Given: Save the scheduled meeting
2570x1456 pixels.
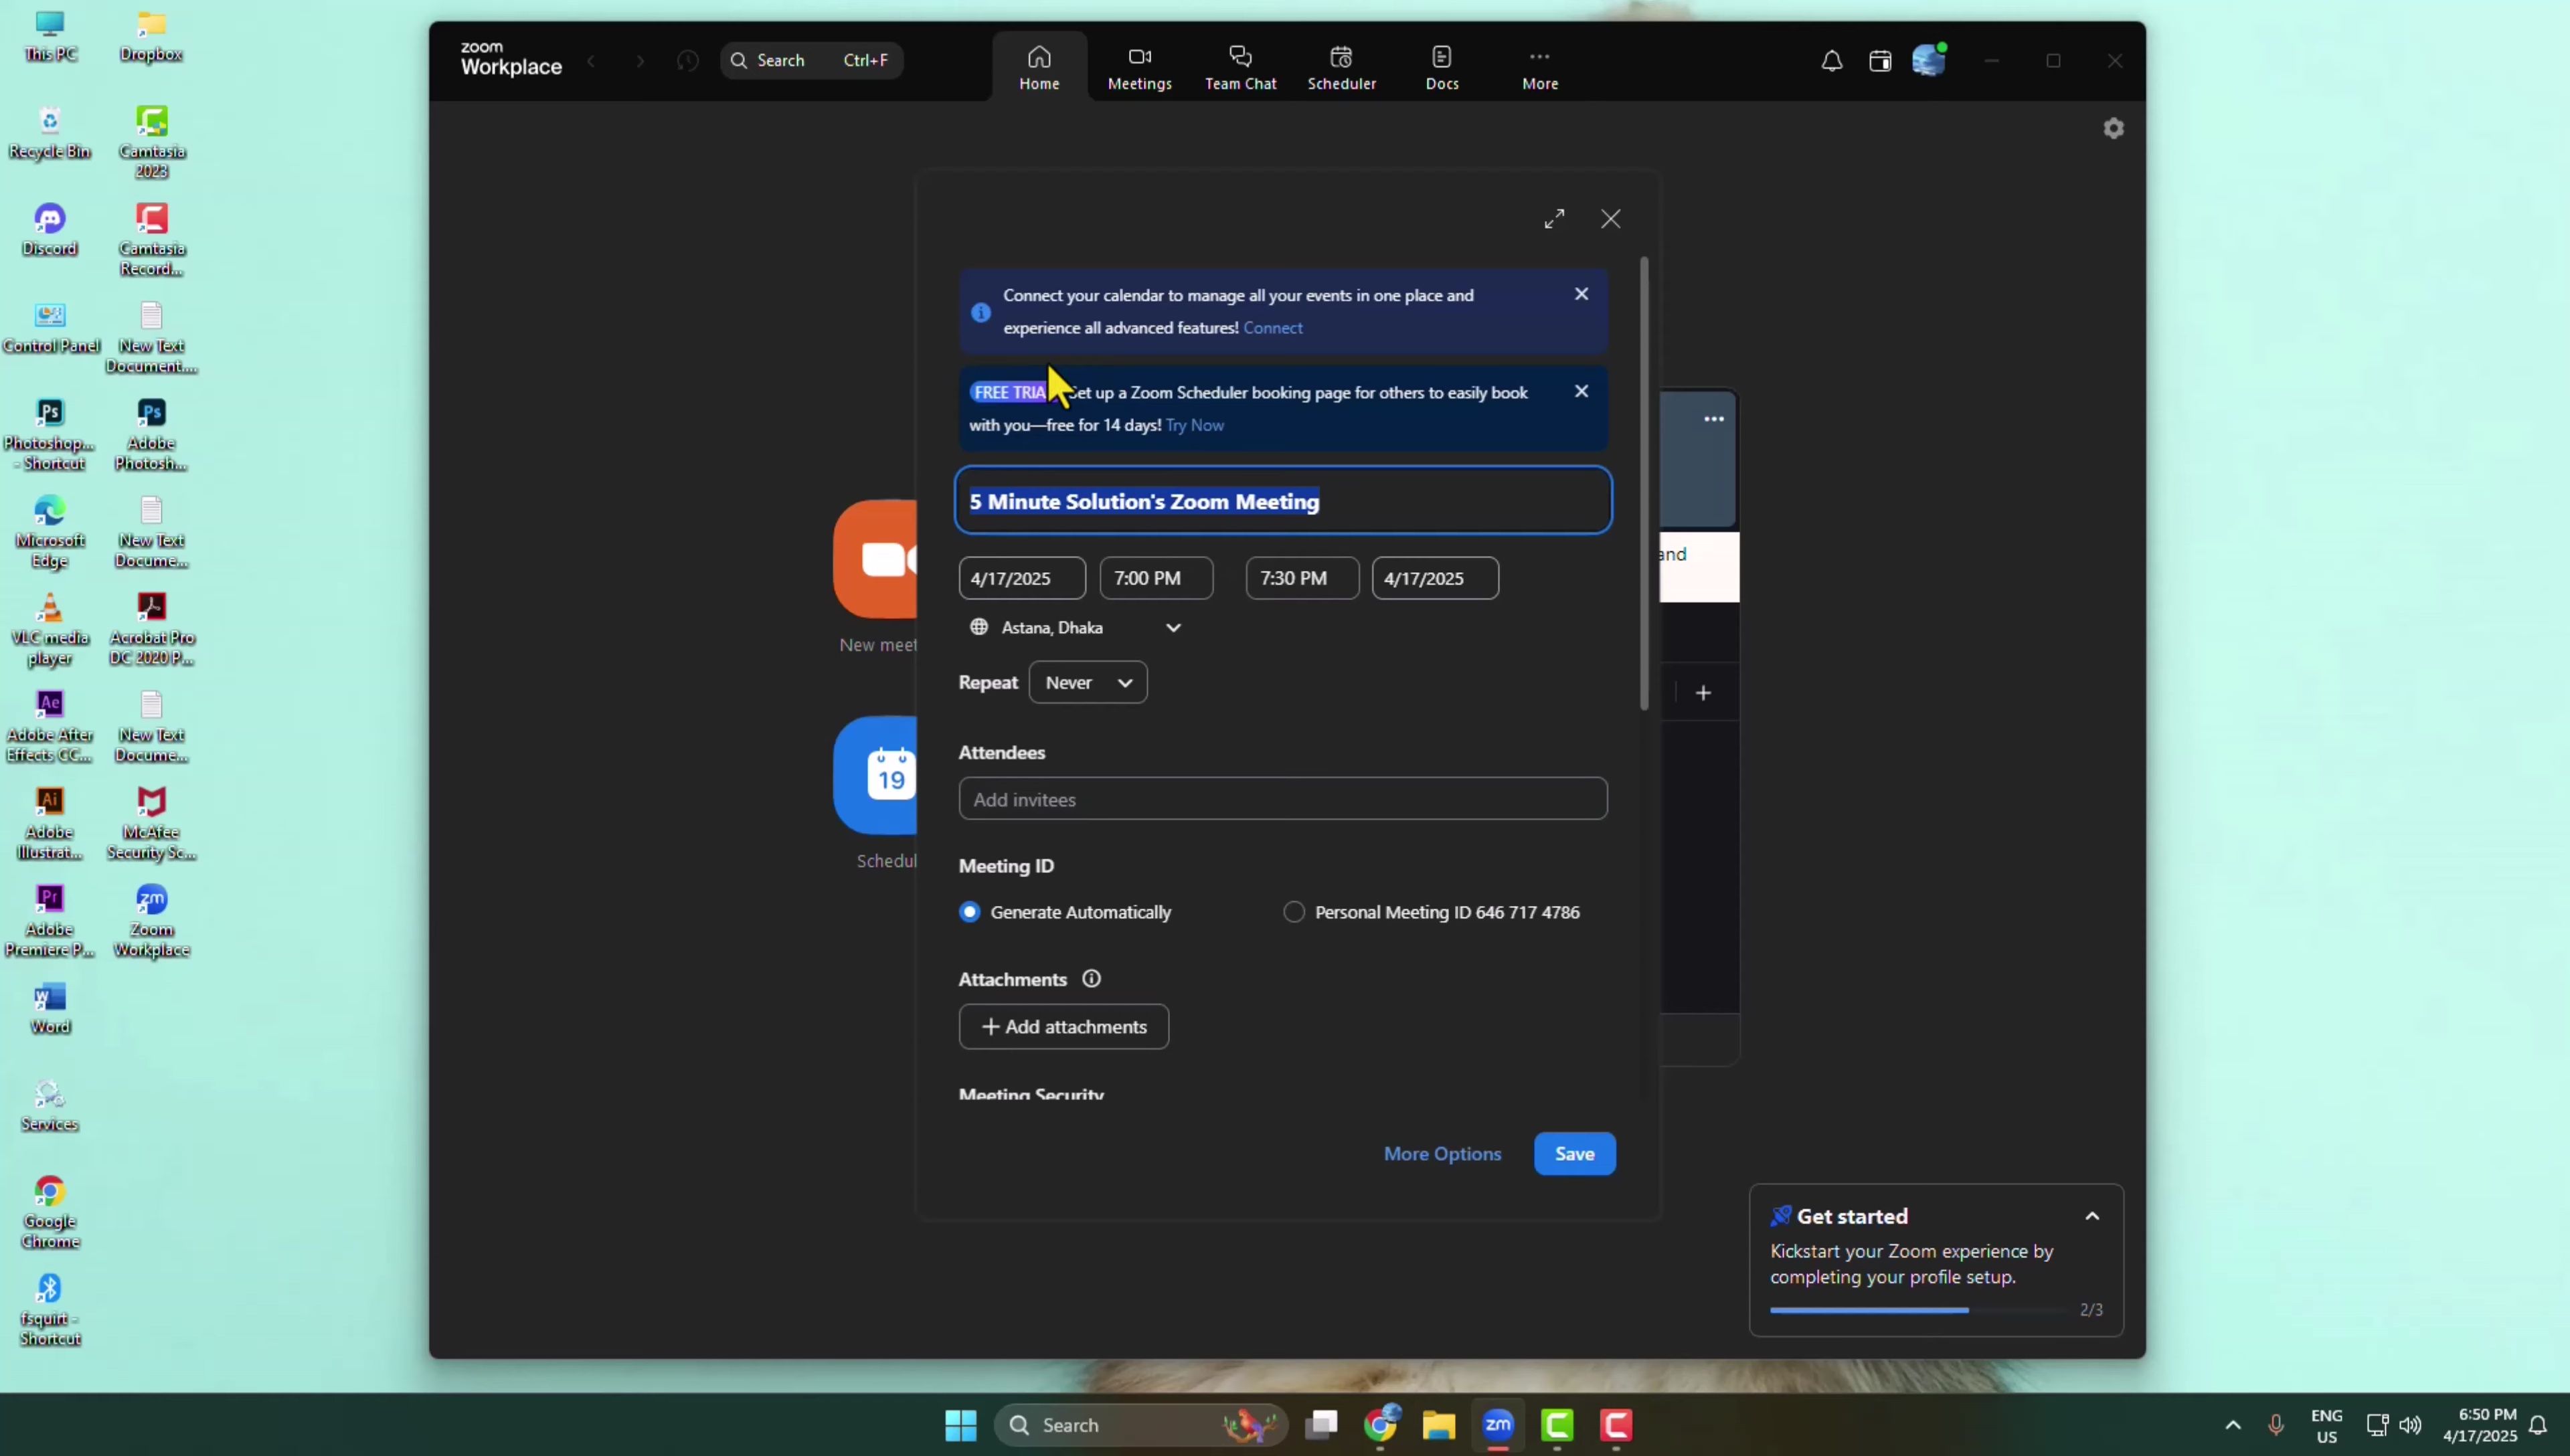Looking at the screenshot, I should [x=1573, y=1154].
